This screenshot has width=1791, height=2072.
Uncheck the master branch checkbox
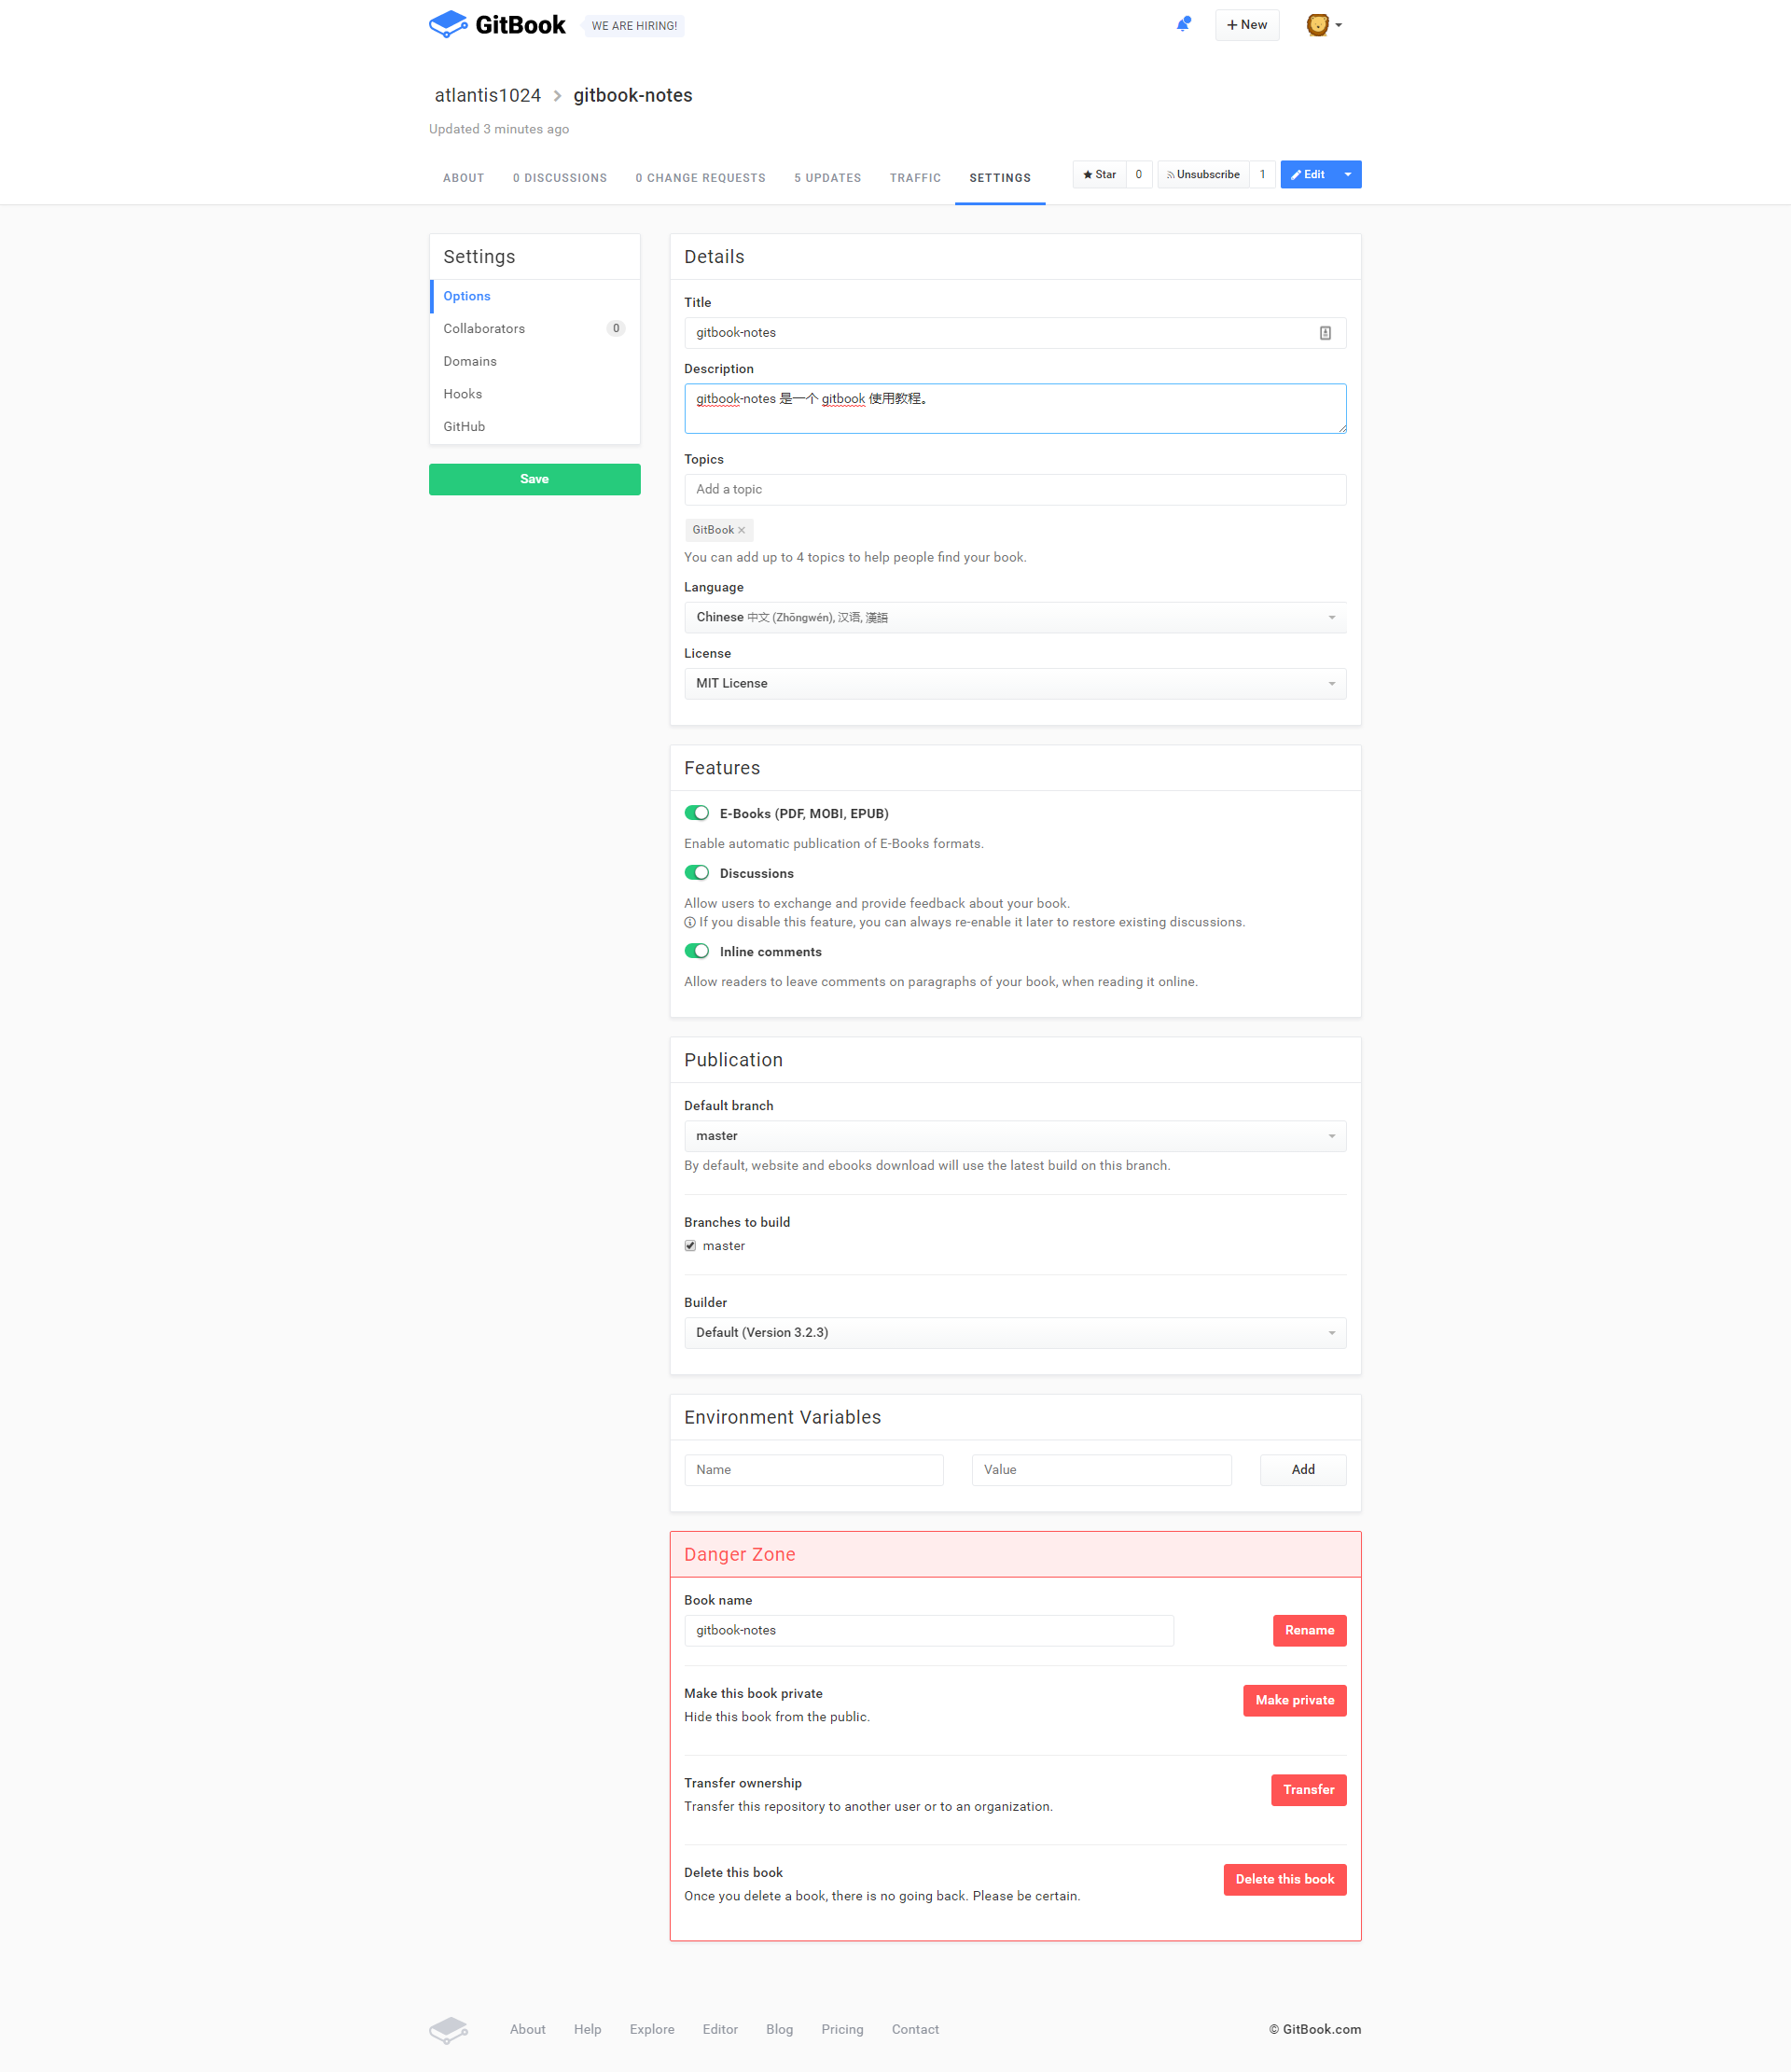(690, 1246)
